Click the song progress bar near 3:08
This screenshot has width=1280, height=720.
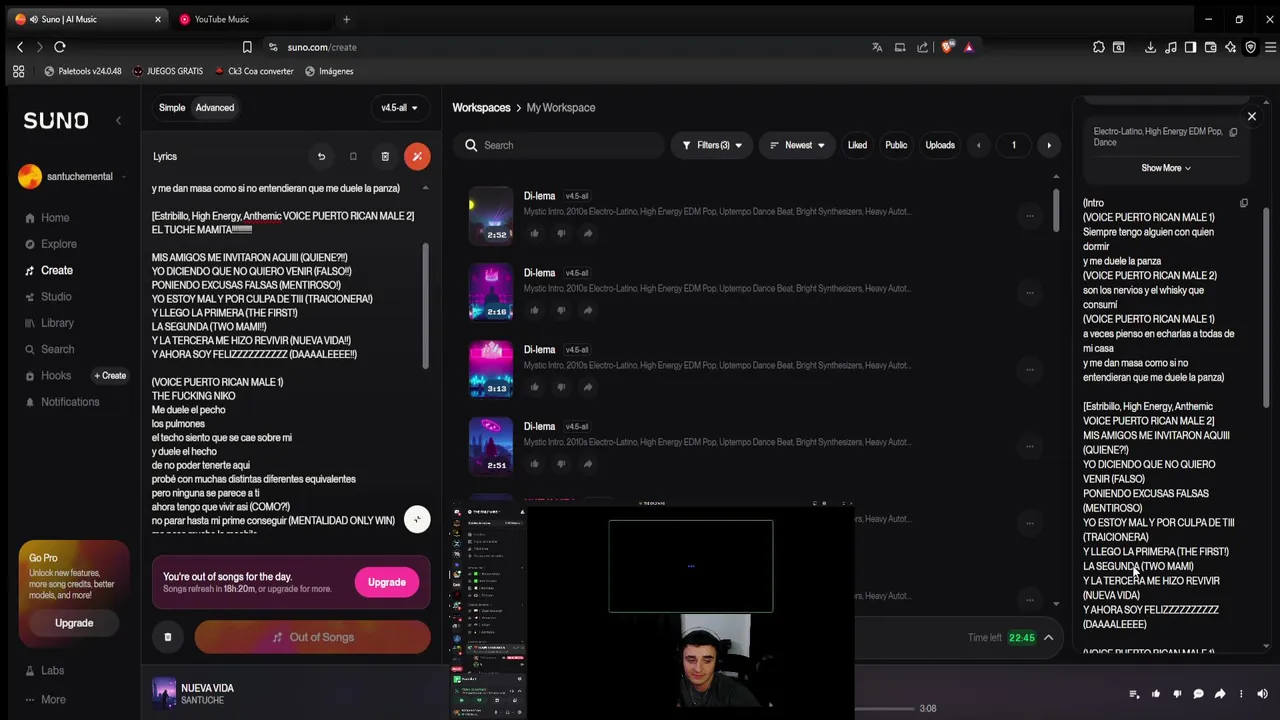(x=885, y=708)
